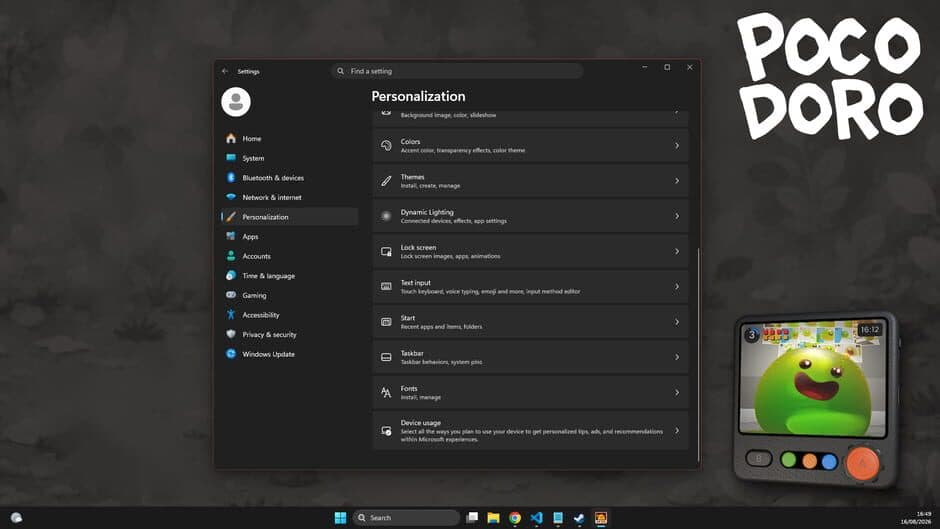The image size is (940, 529).
Task: Click the user profile avatar
Action: click(x=236, y=102)
